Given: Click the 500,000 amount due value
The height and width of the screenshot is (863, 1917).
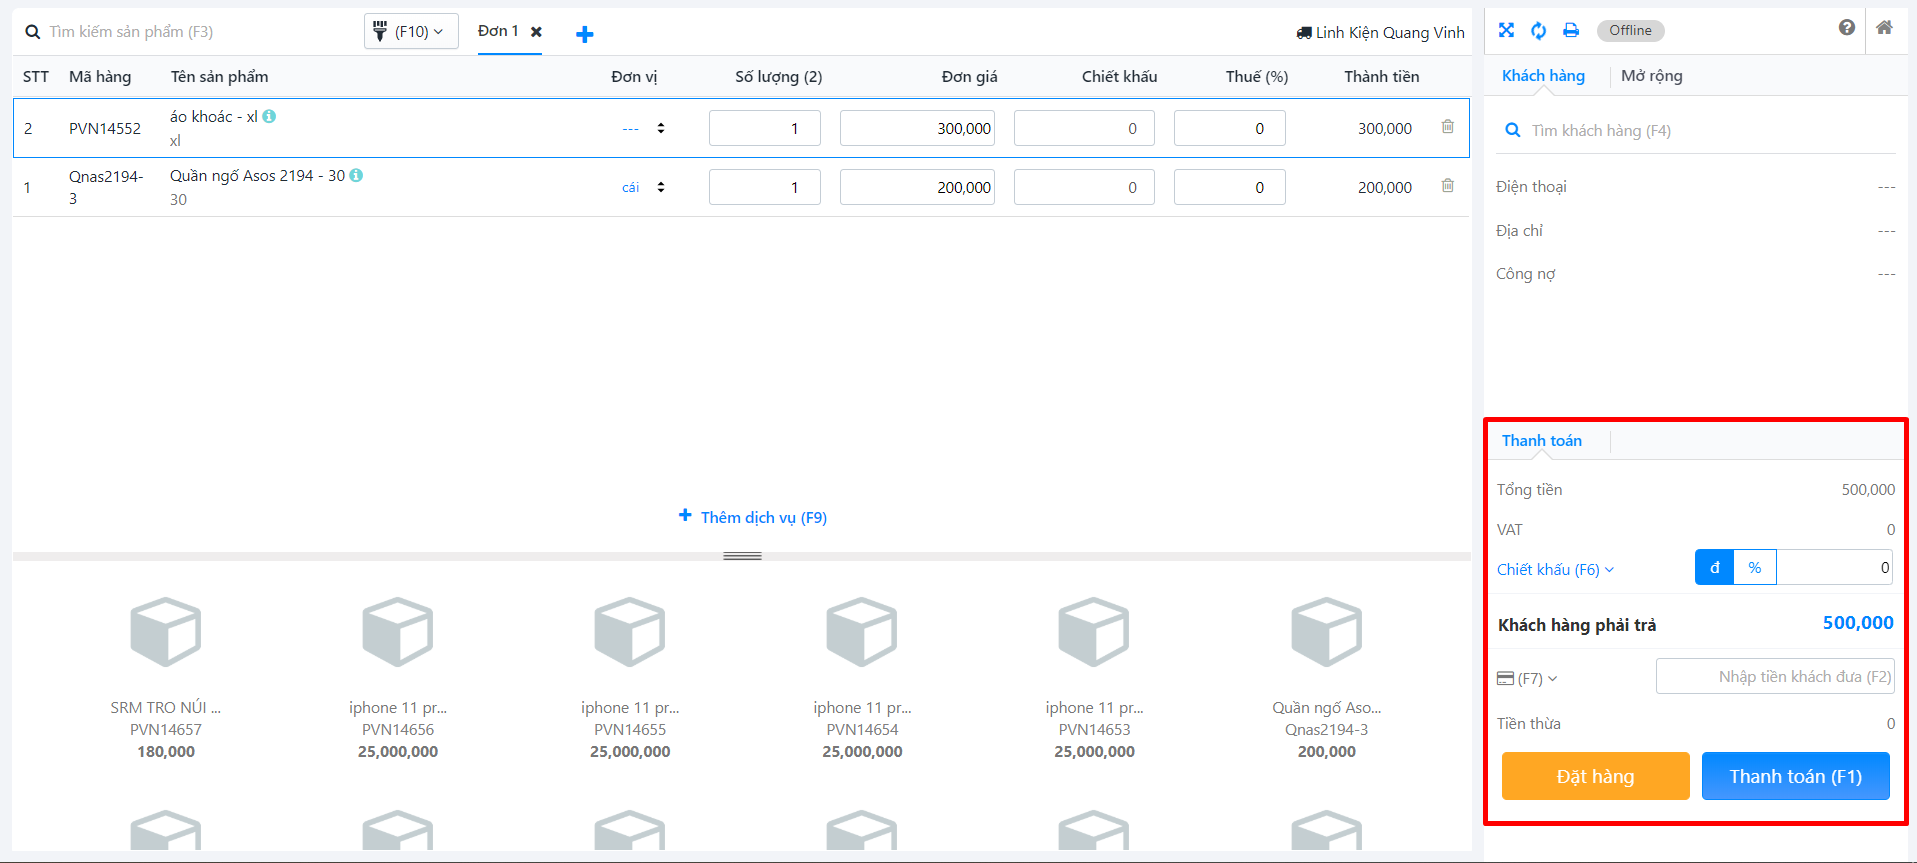Looking at the screenshot, I should 1858,623.
